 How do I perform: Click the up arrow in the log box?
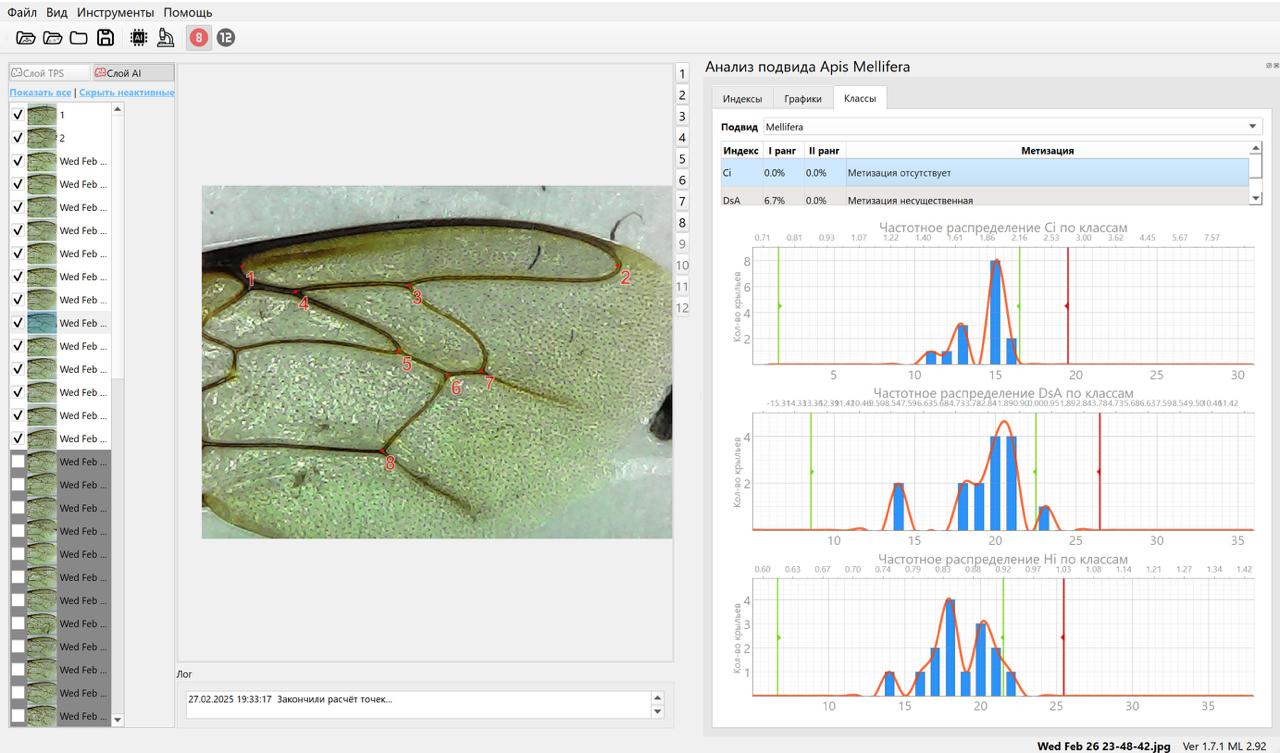[x=657, y=698]
